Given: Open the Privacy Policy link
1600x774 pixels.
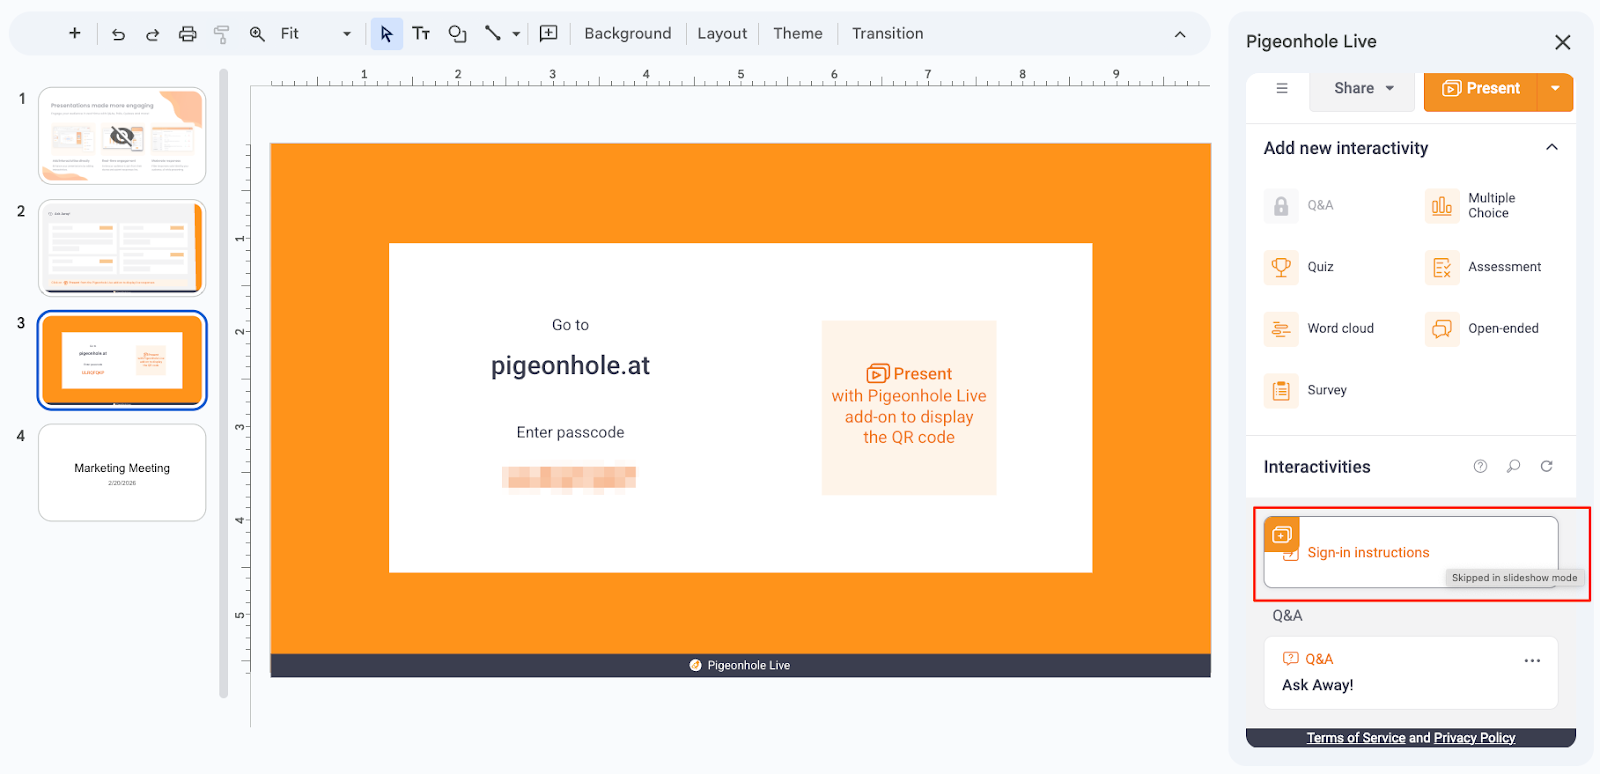Looking at the screenshot, I should [1474, 738].
